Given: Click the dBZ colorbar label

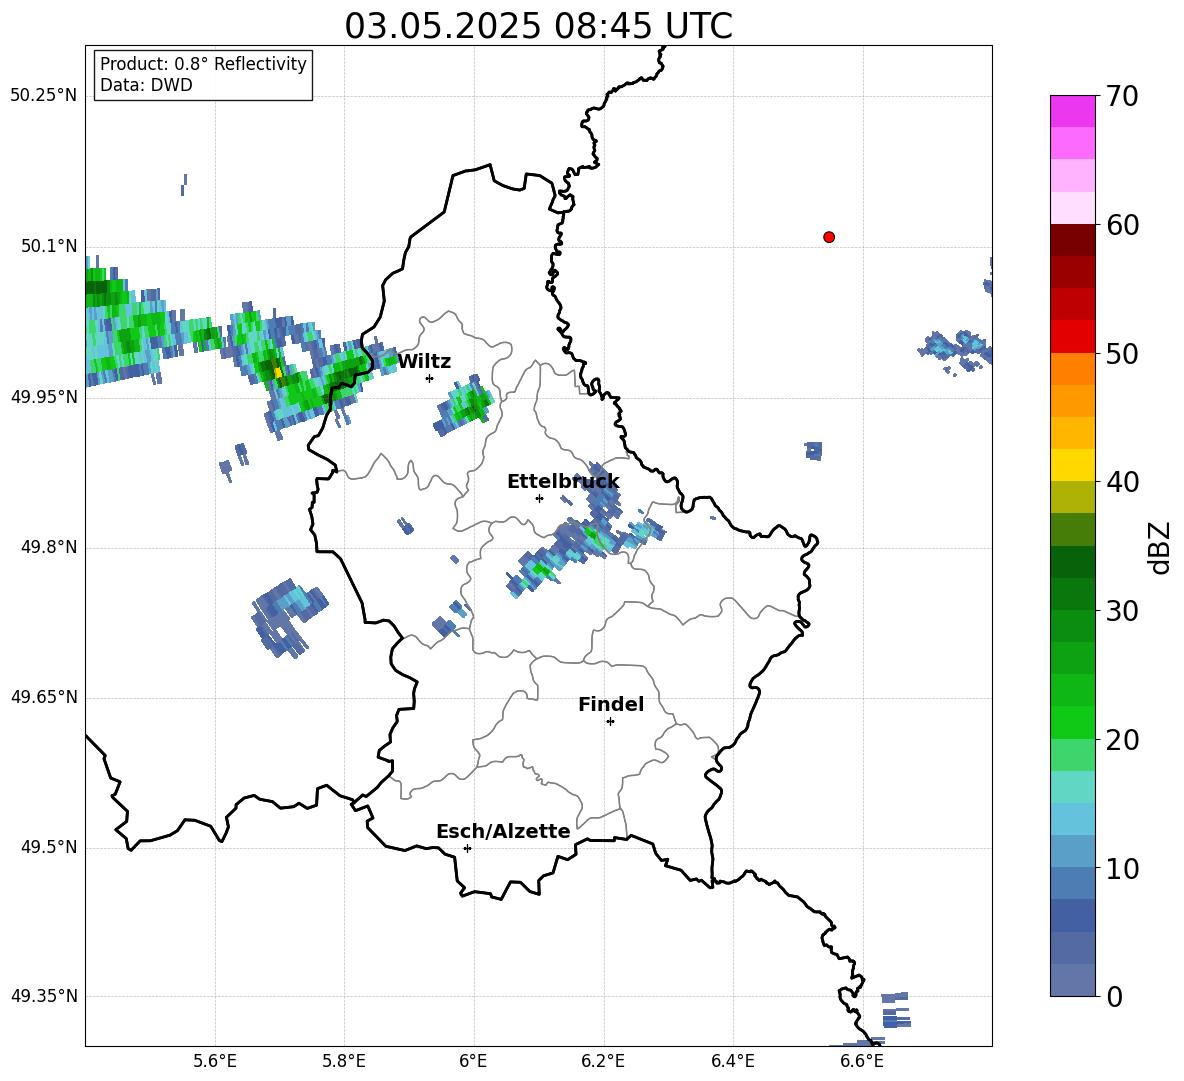Looking at the screenshot, I should [1161, 547].
